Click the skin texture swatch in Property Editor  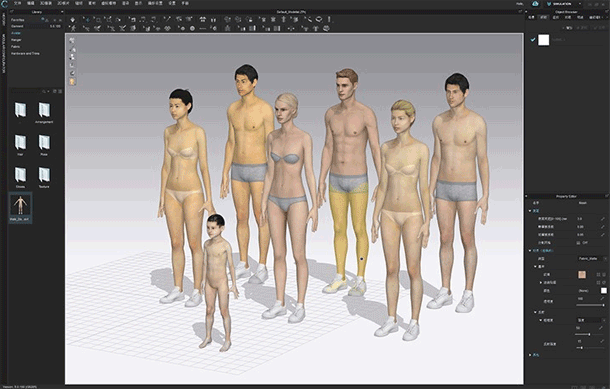tap(582, 275)
